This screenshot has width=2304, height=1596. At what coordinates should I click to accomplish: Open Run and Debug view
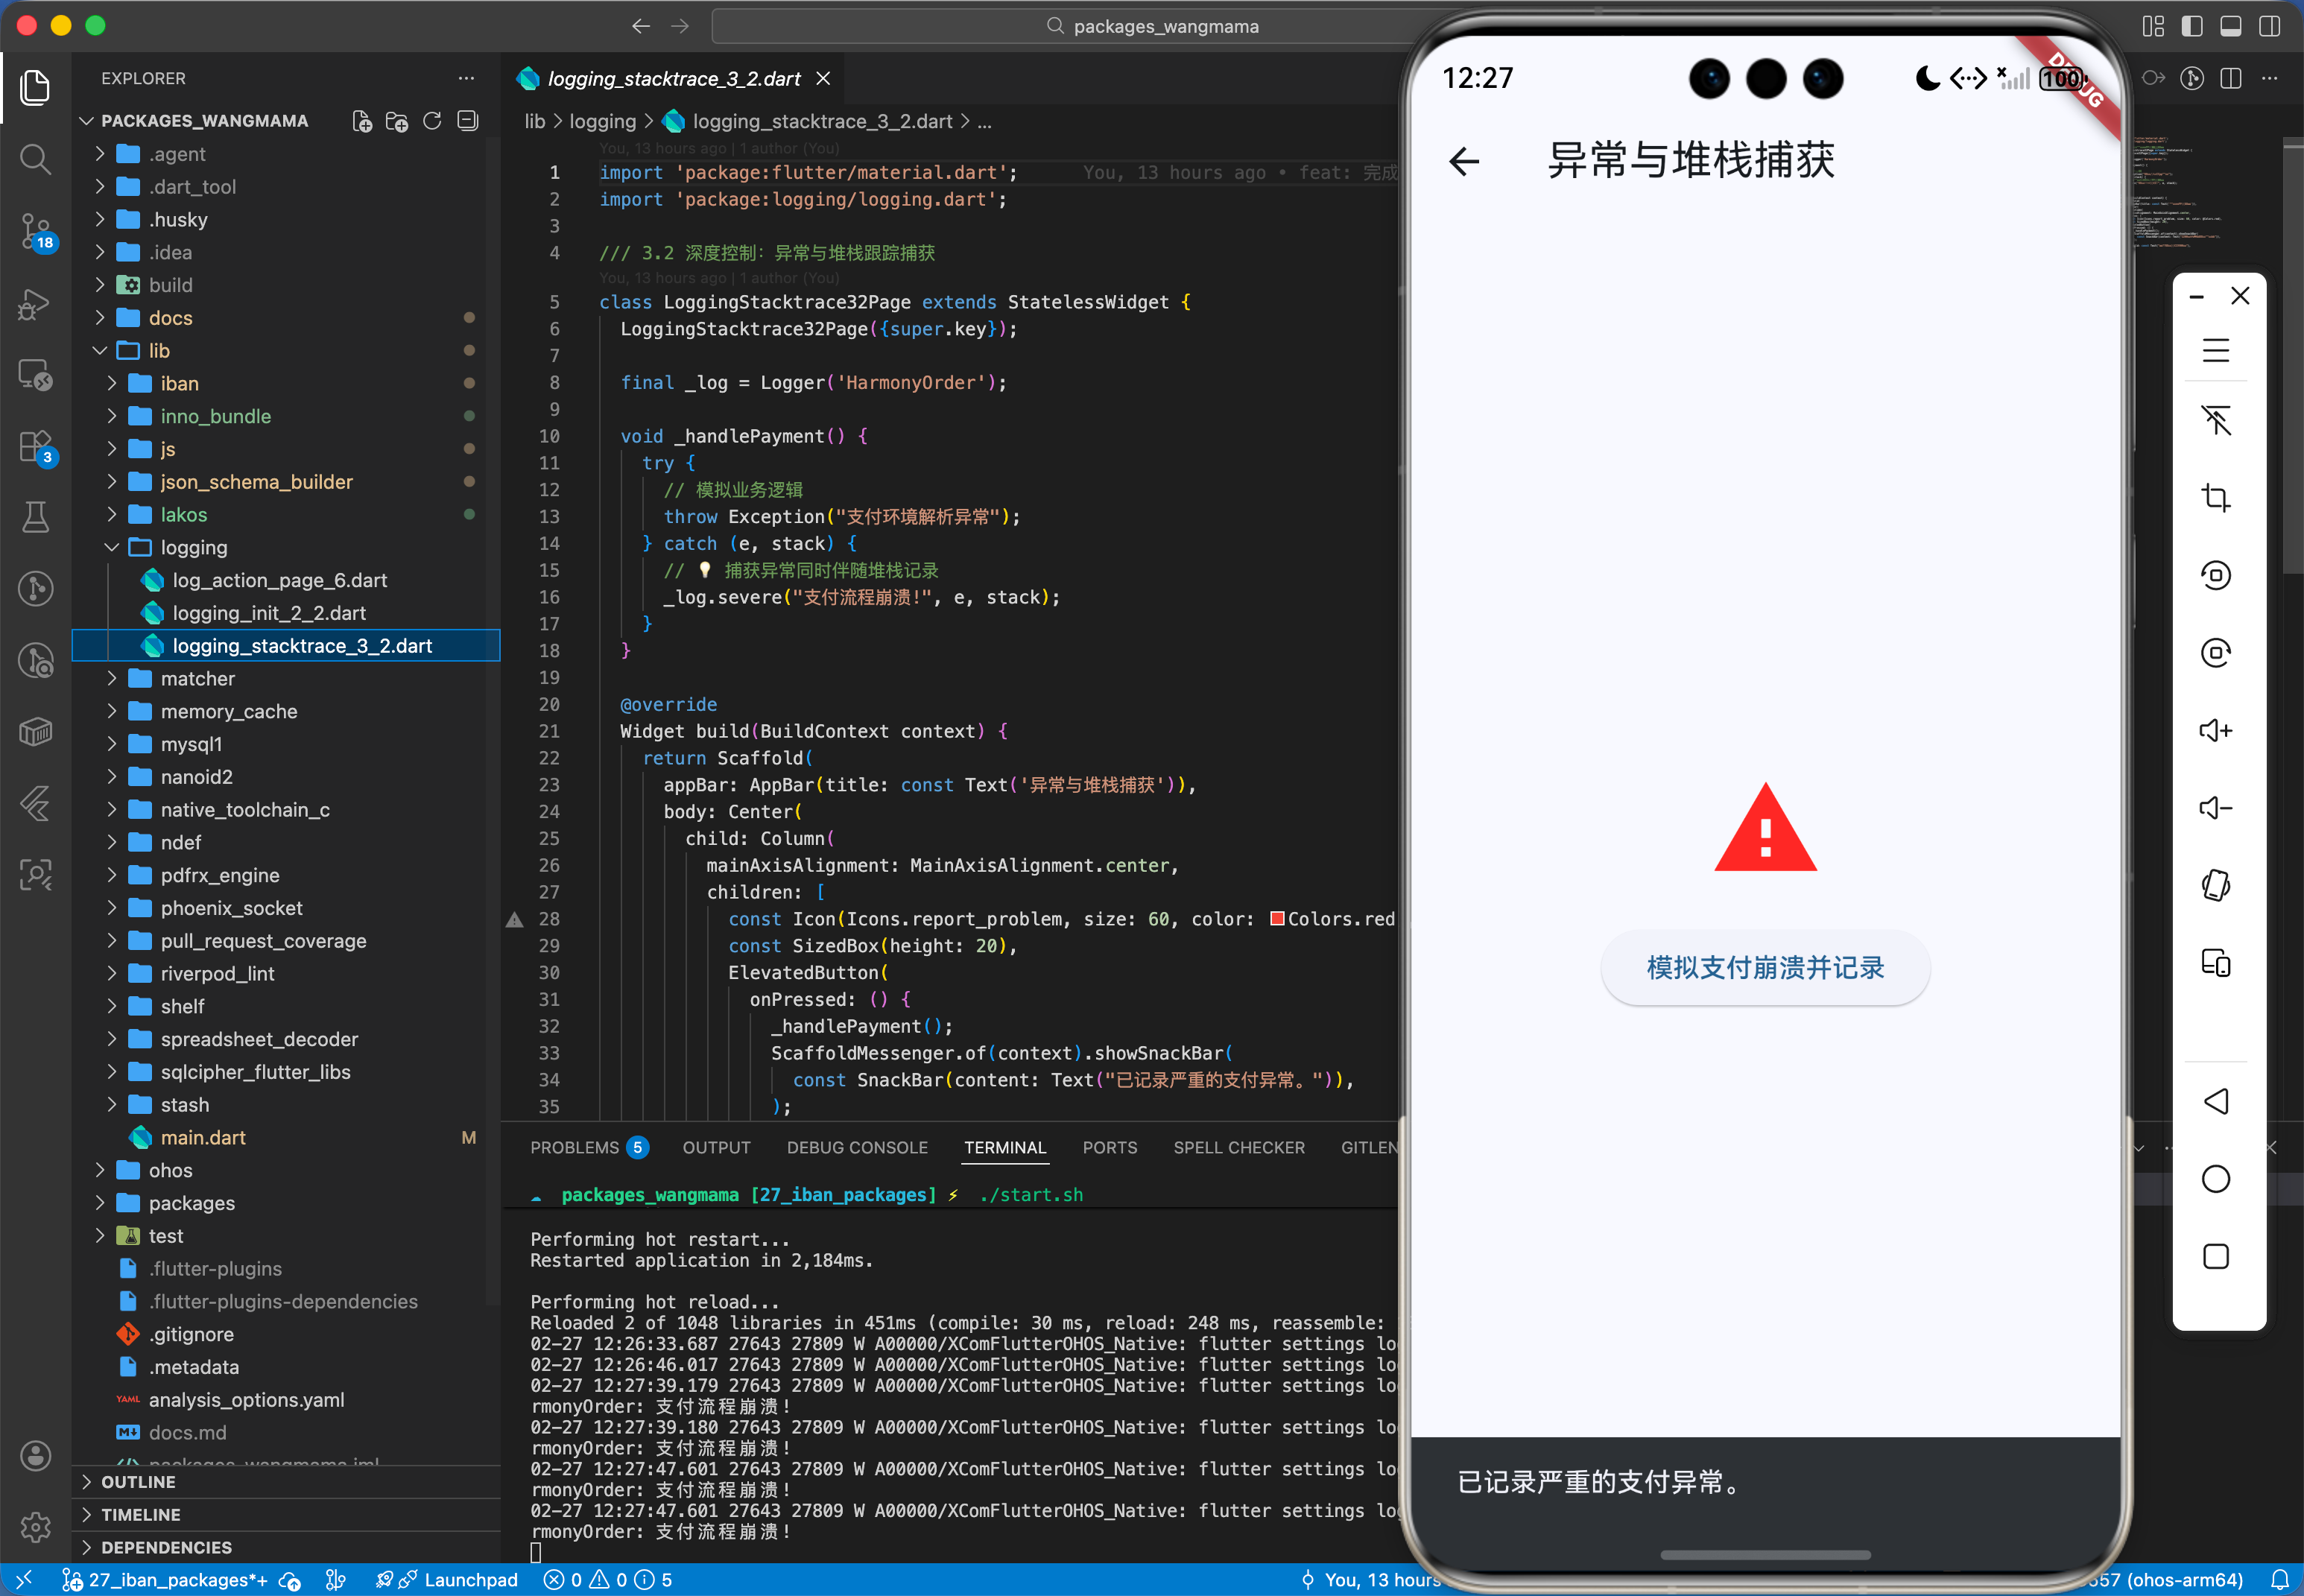click(35, 304)
